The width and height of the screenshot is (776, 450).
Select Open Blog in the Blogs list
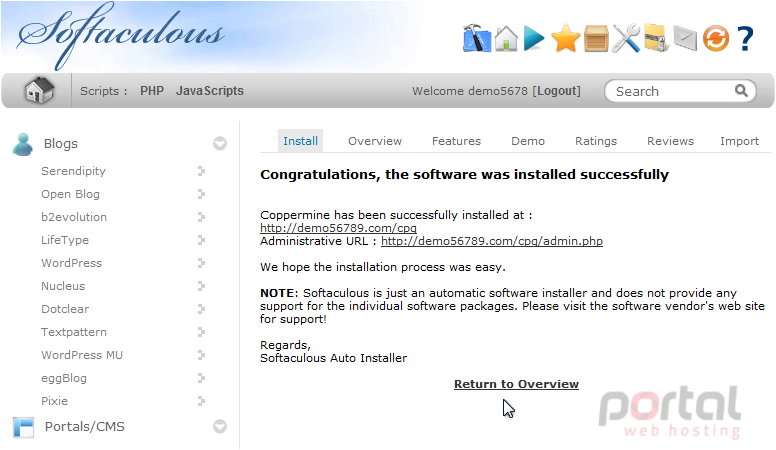pos(70,194)
